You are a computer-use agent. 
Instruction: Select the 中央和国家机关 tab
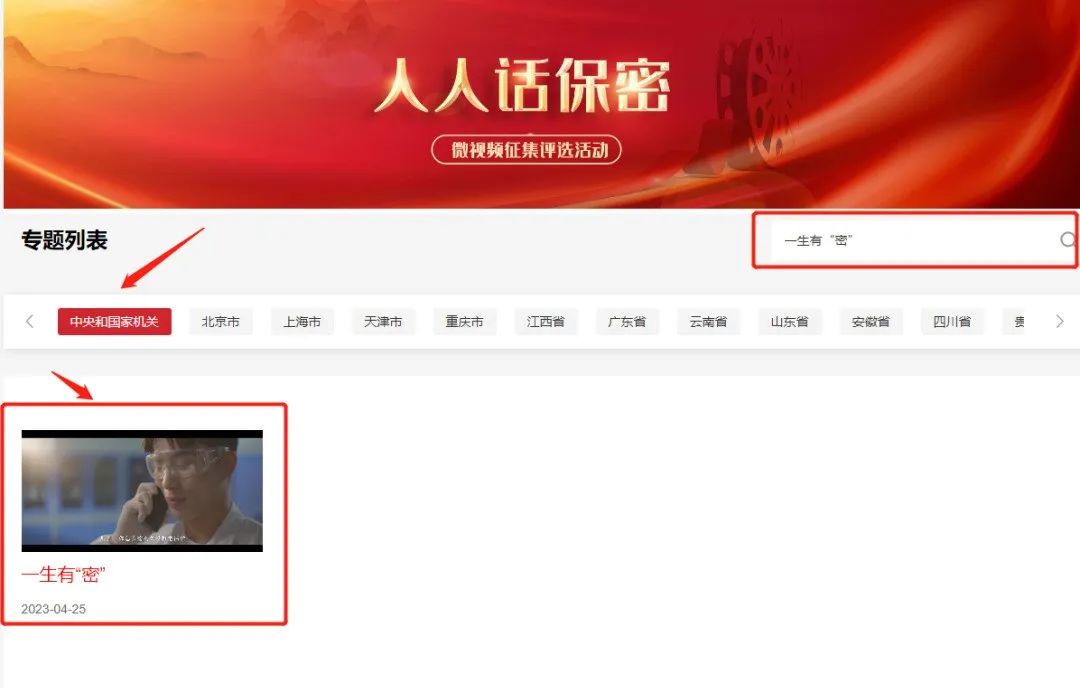[114, 322]
